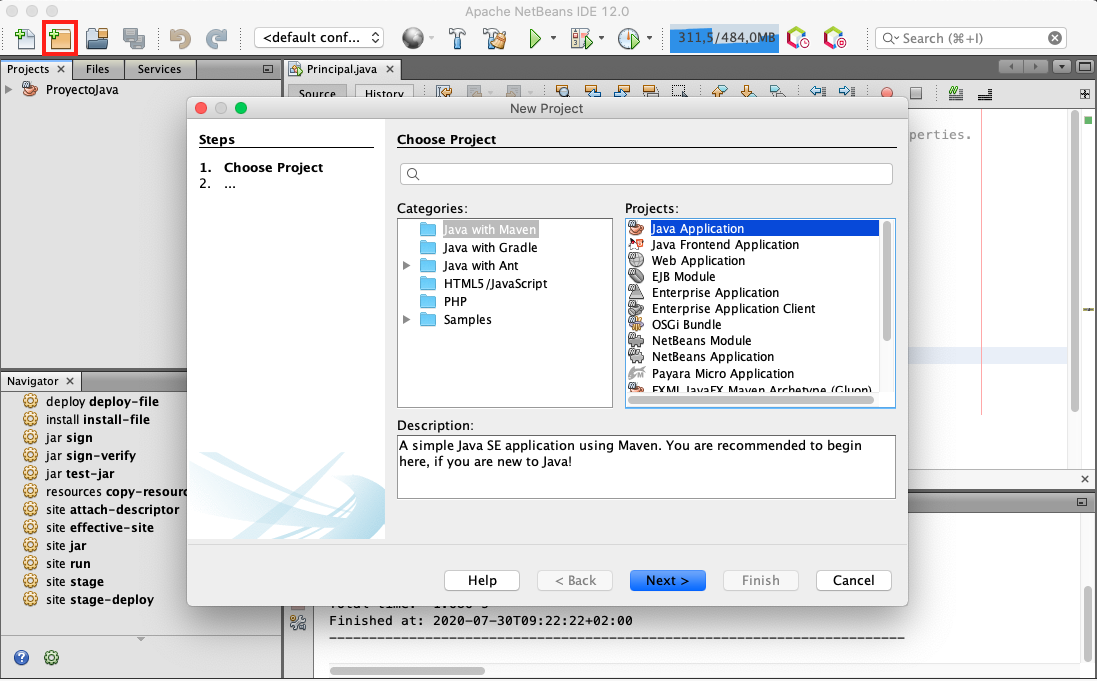Switch to the Files tab
The image size is (1097, 681).
pyautogui.click(x=97, y=69)
